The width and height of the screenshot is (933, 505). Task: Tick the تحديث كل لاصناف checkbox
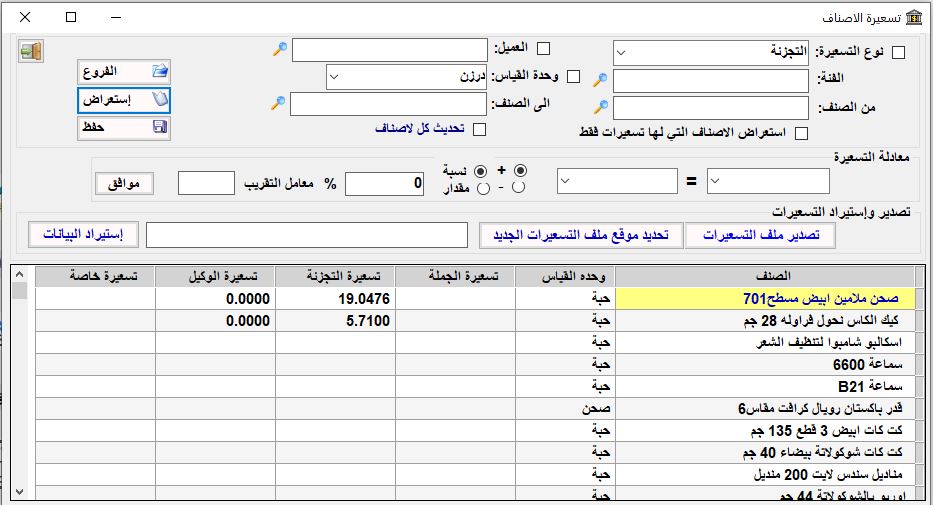(x=479, y=129)
